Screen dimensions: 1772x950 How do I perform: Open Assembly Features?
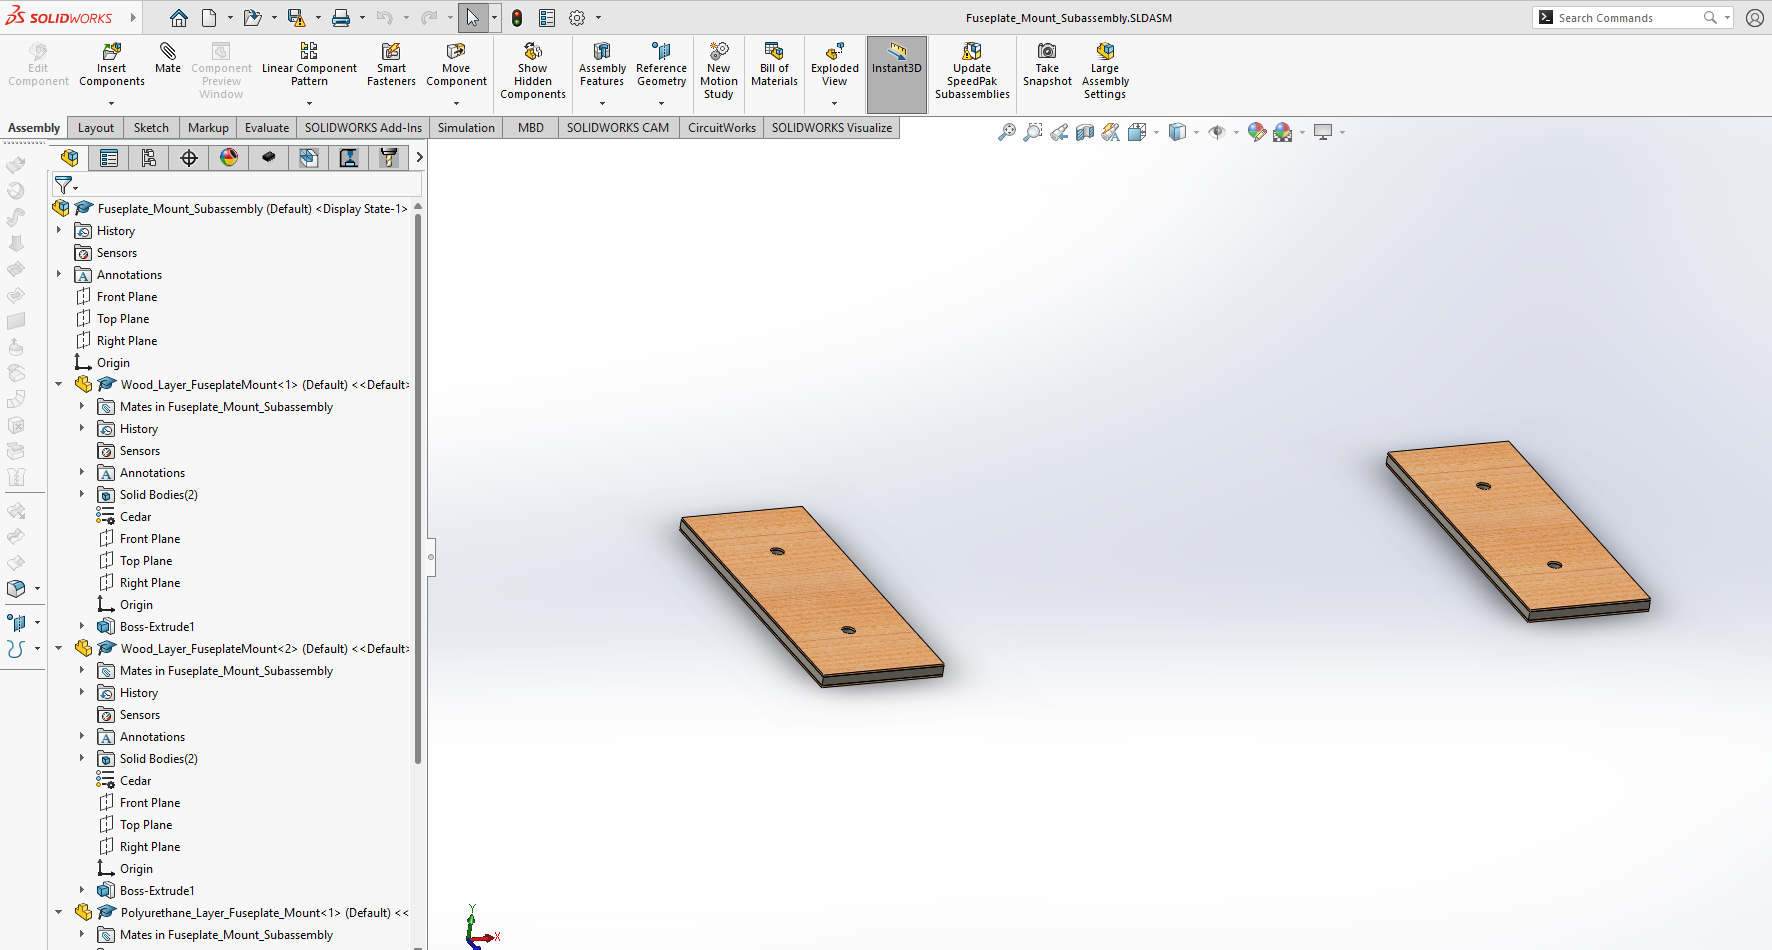click(602, 65)
